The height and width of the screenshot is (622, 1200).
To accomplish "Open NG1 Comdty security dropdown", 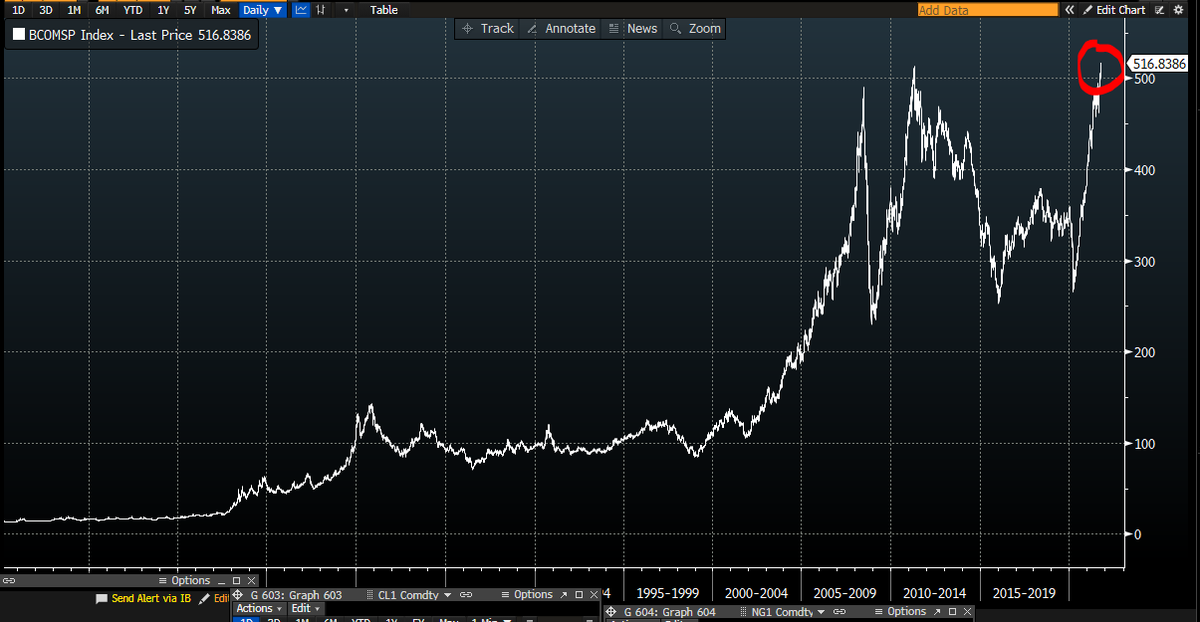I will (787, 612).
